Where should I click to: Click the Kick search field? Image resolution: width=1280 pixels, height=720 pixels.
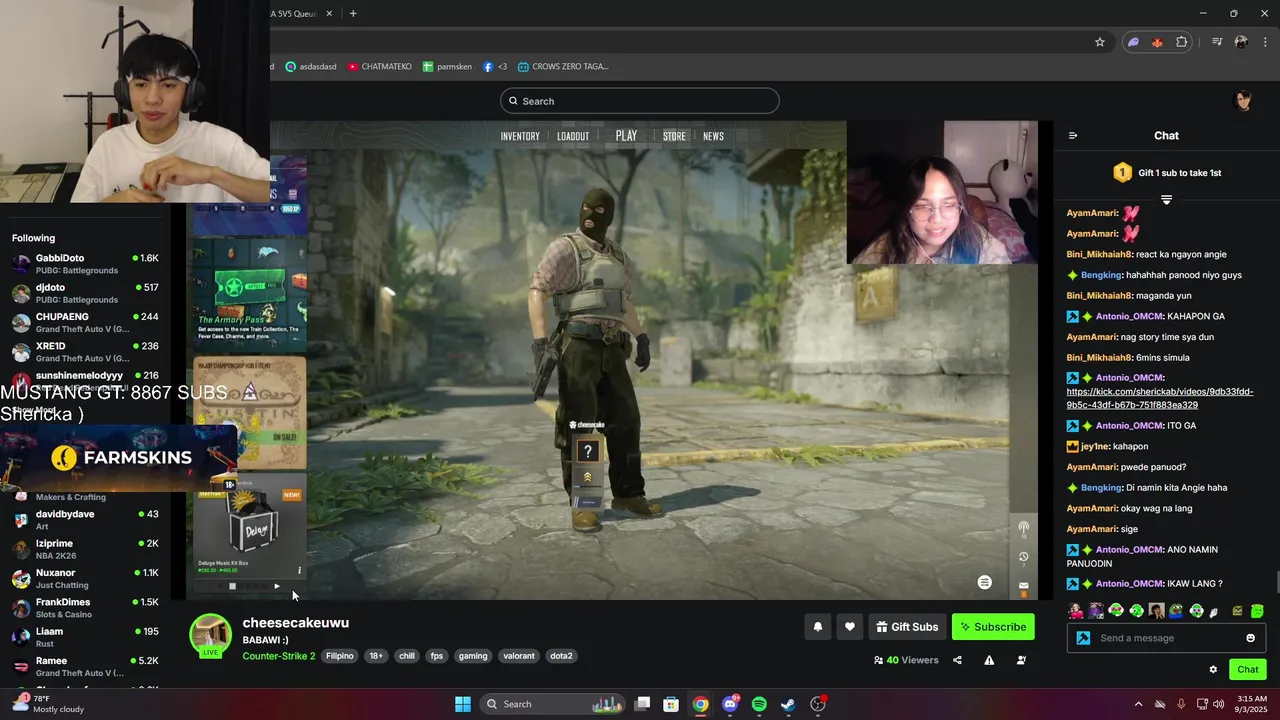[x=640, y=101]
